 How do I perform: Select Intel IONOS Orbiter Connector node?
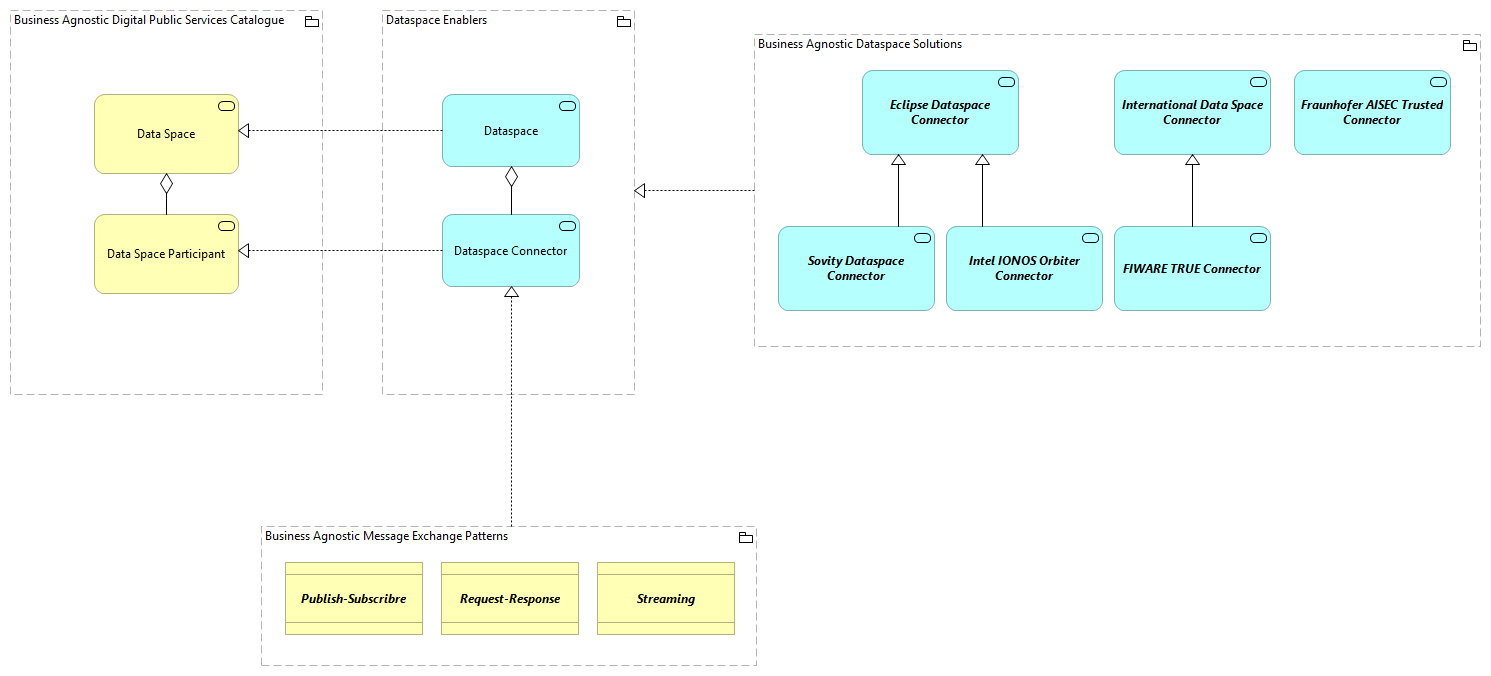click(1024, 268)
